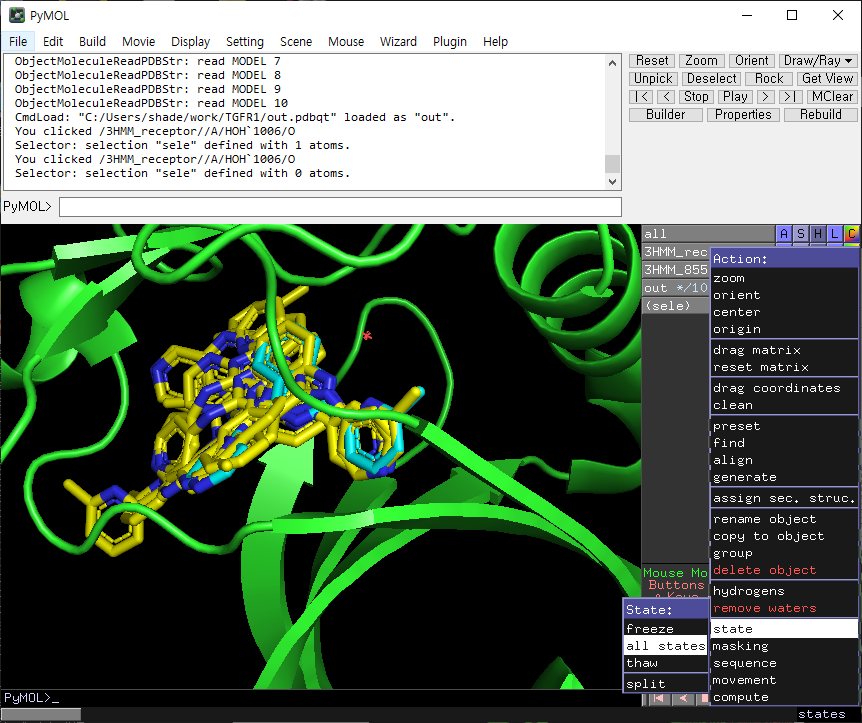Start playback with the Play button
This screenshot has height=723, width=862.
pos(735,97)
